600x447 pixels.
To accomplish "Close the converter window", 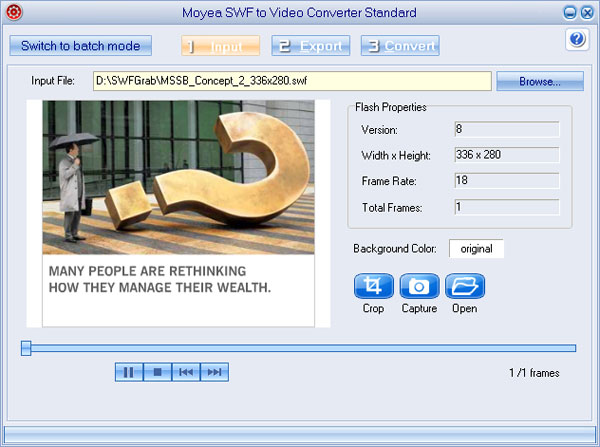I will coord(587,13).
